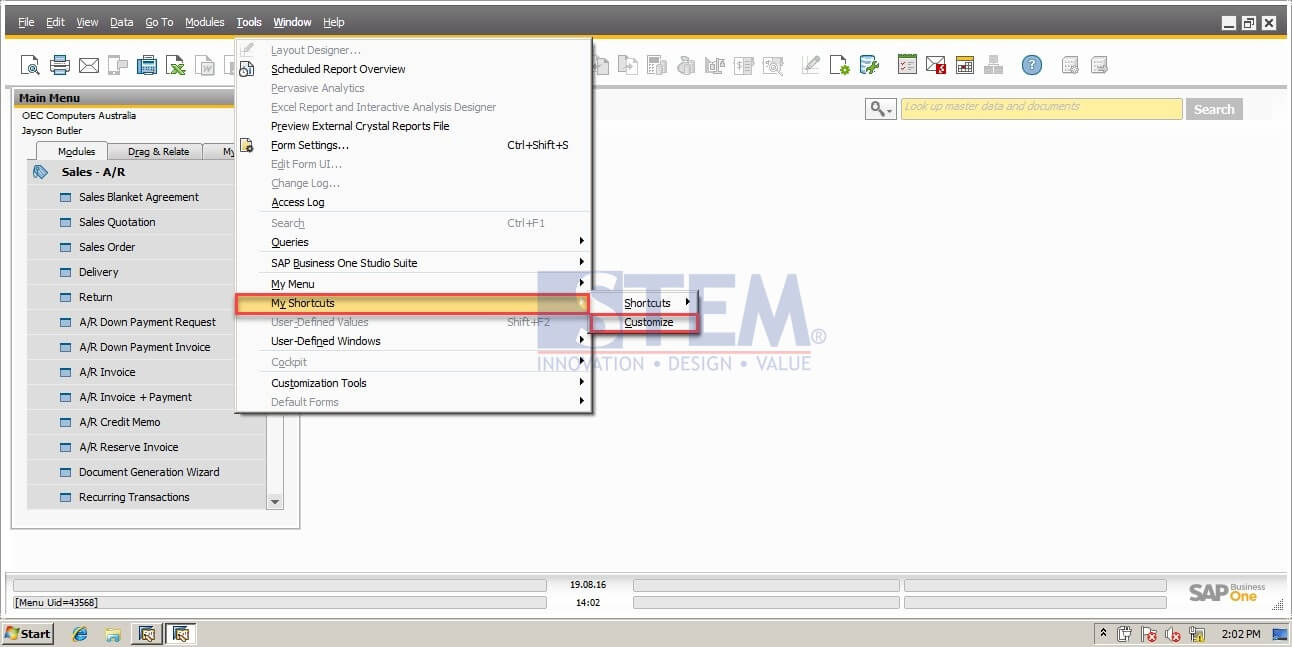Click the Volume and Weight scales icon
Image resolution: width=1292 pixels, height=647 pixels.
(715, 65)
